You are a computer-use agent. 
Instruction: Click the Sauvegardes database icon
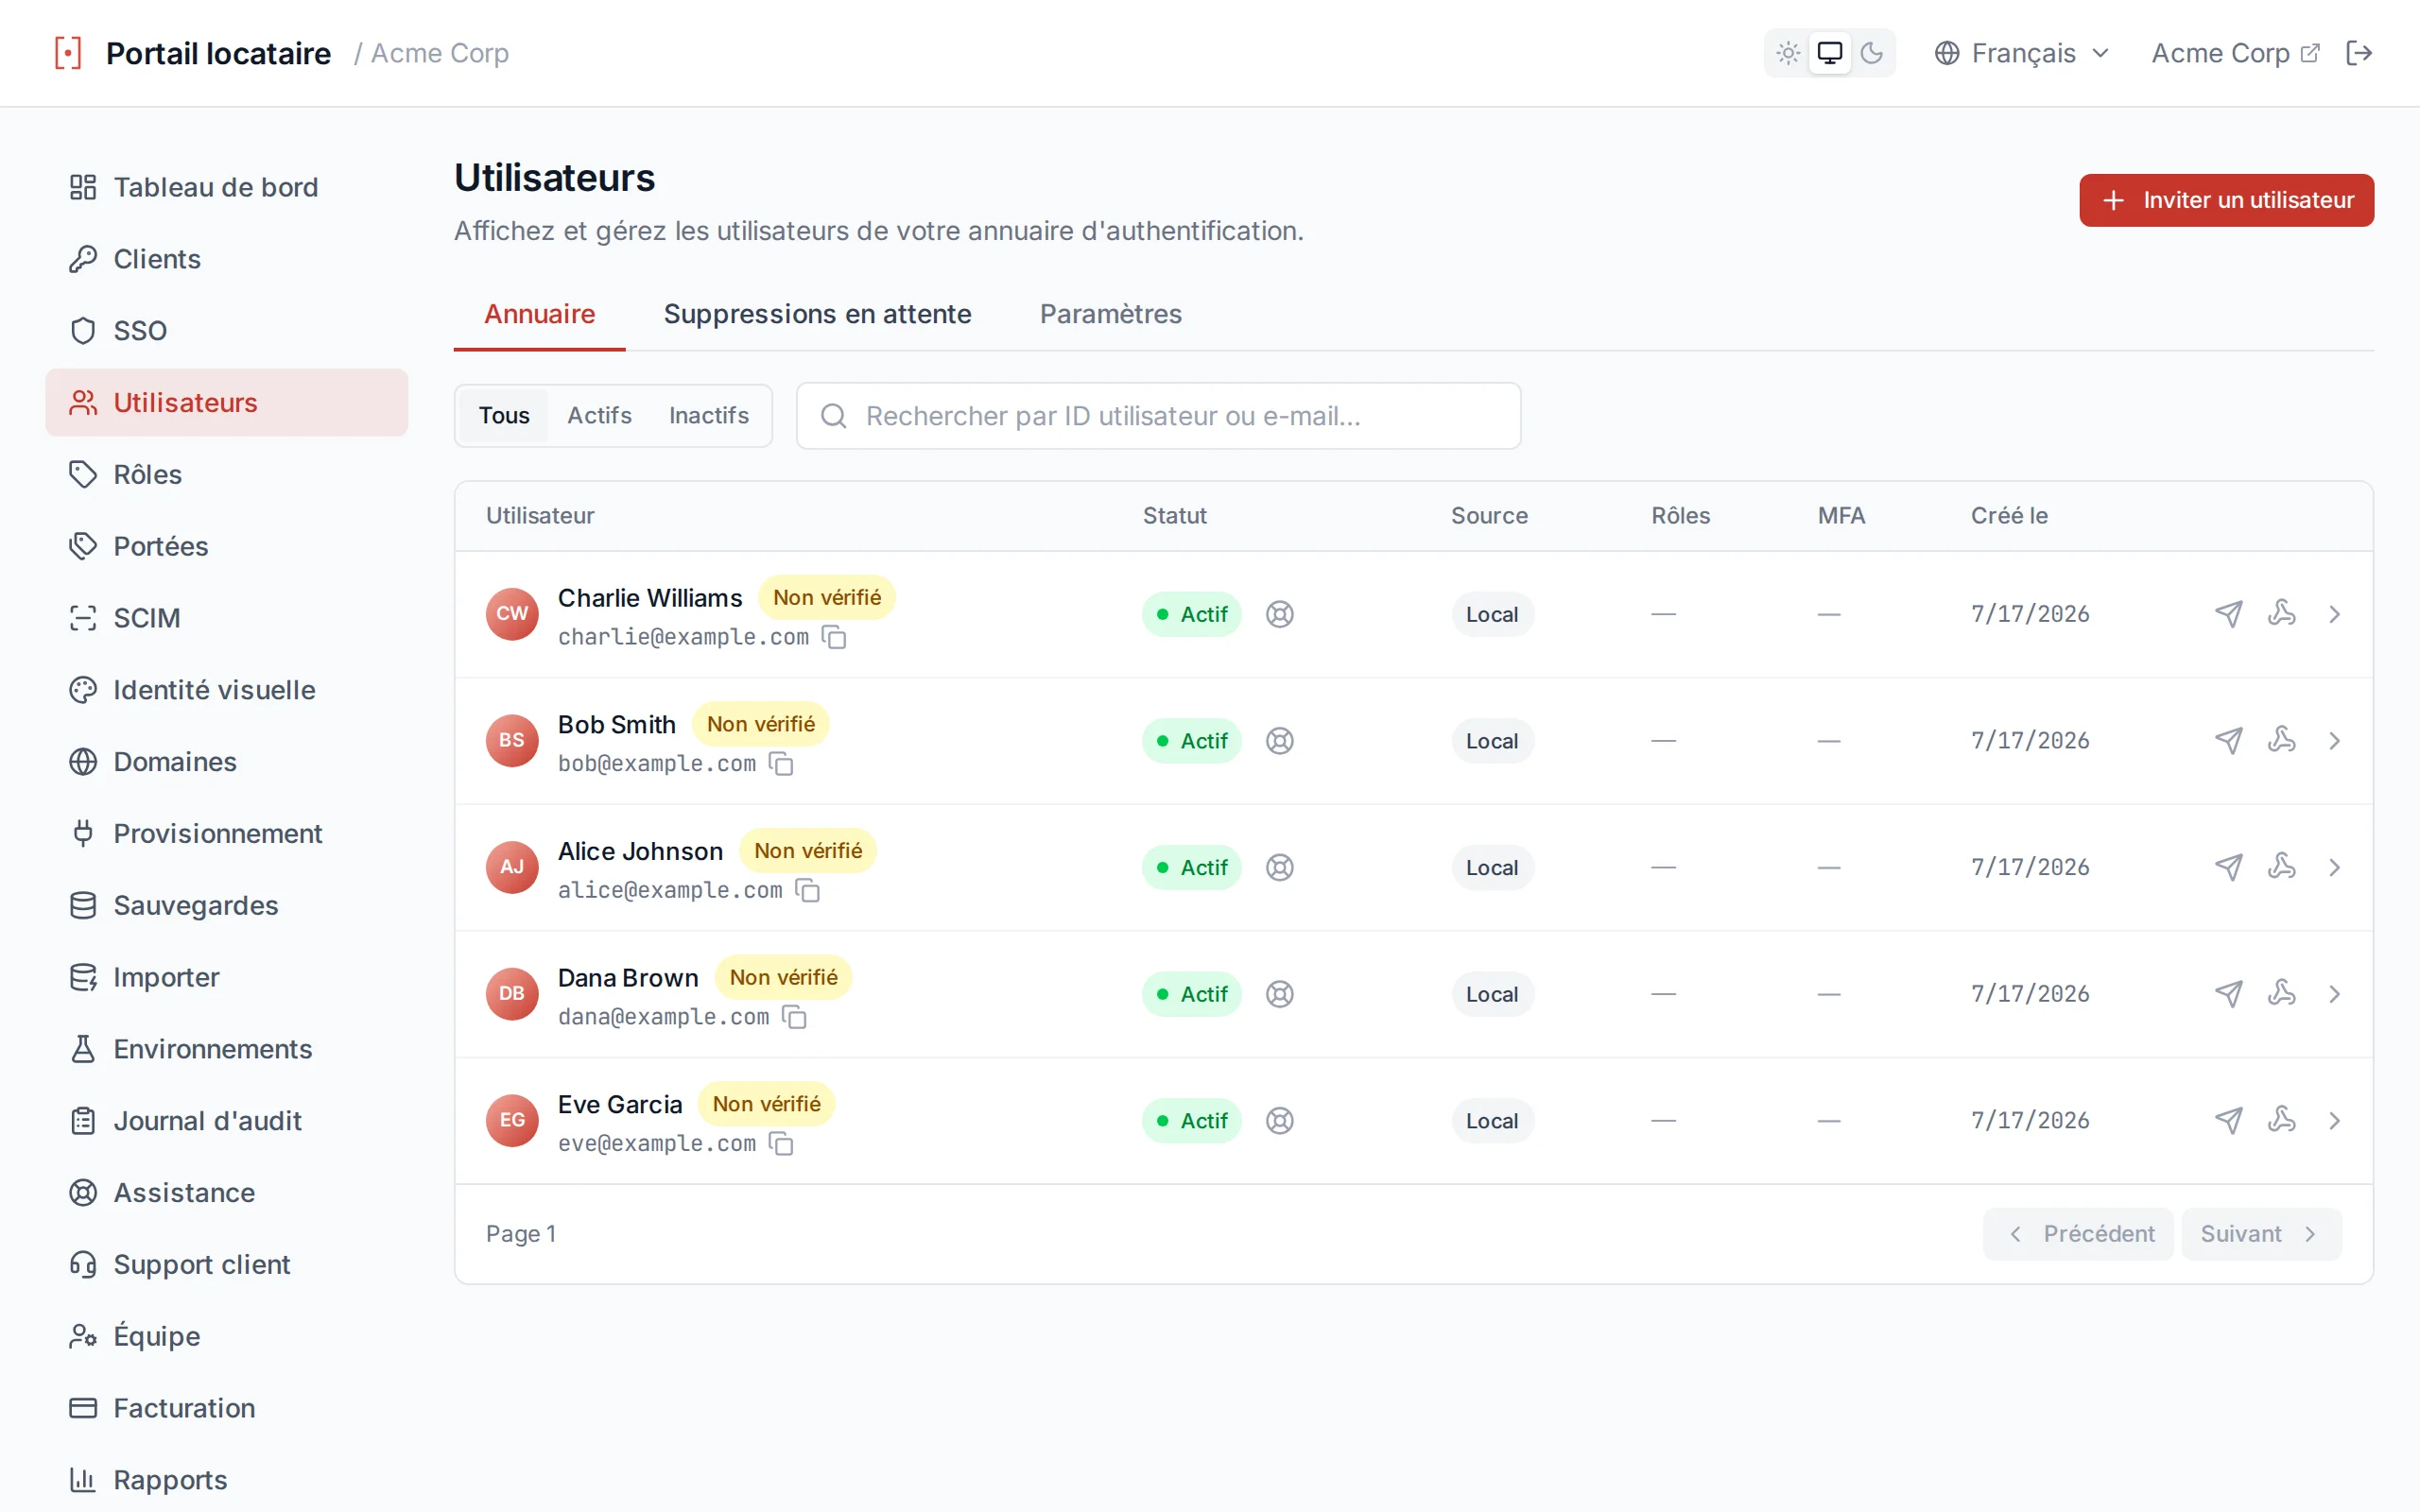click(x=83, y=905)
